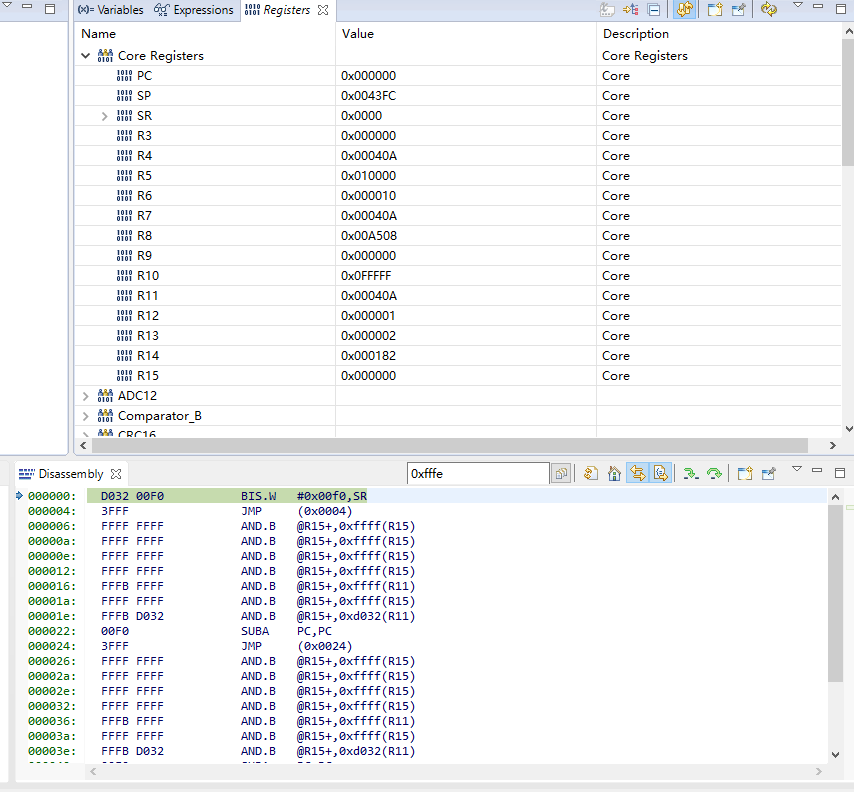Image resolution: width=854 pixels, height=792 pixels.
Task: Expand the SR register entry
Action: coord(105,116)
